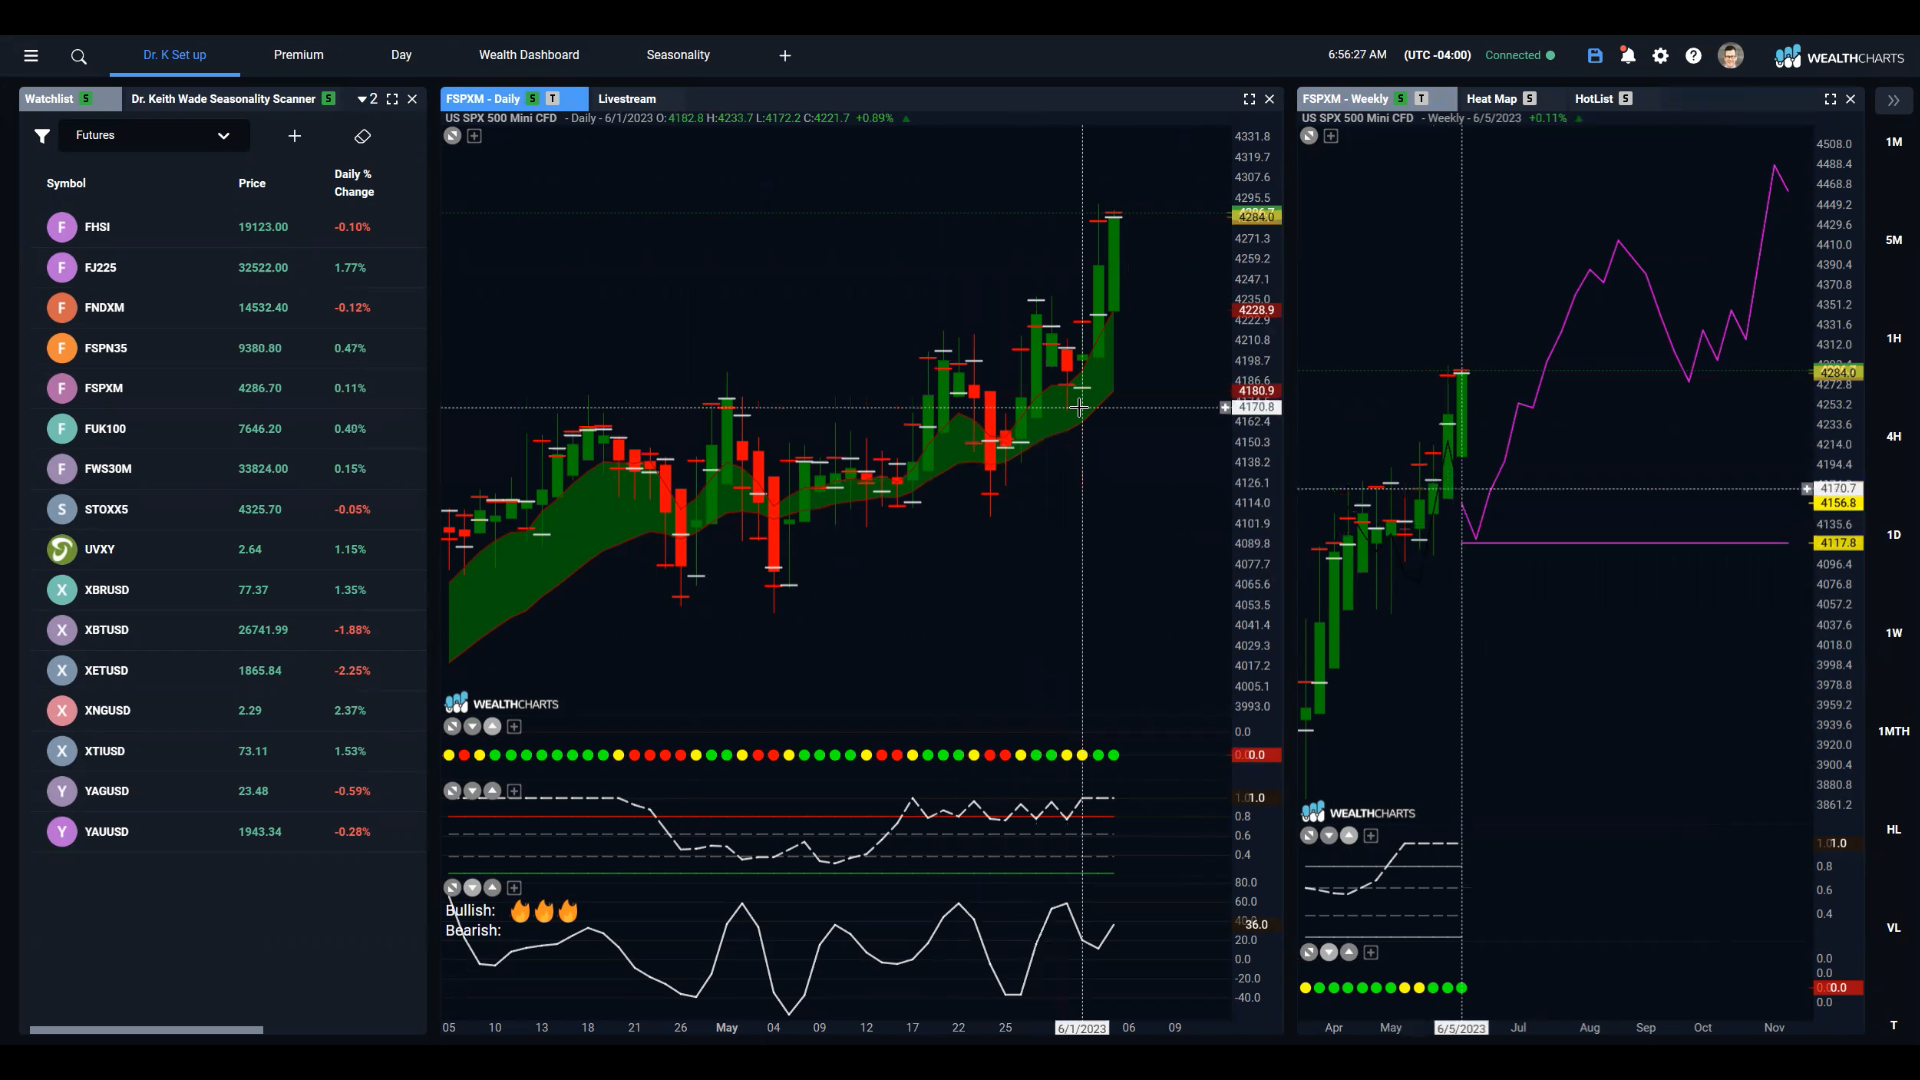1920x1080 pixels.
Task: Save the workspace with the floppy icon
Action: pos(1595,56)
